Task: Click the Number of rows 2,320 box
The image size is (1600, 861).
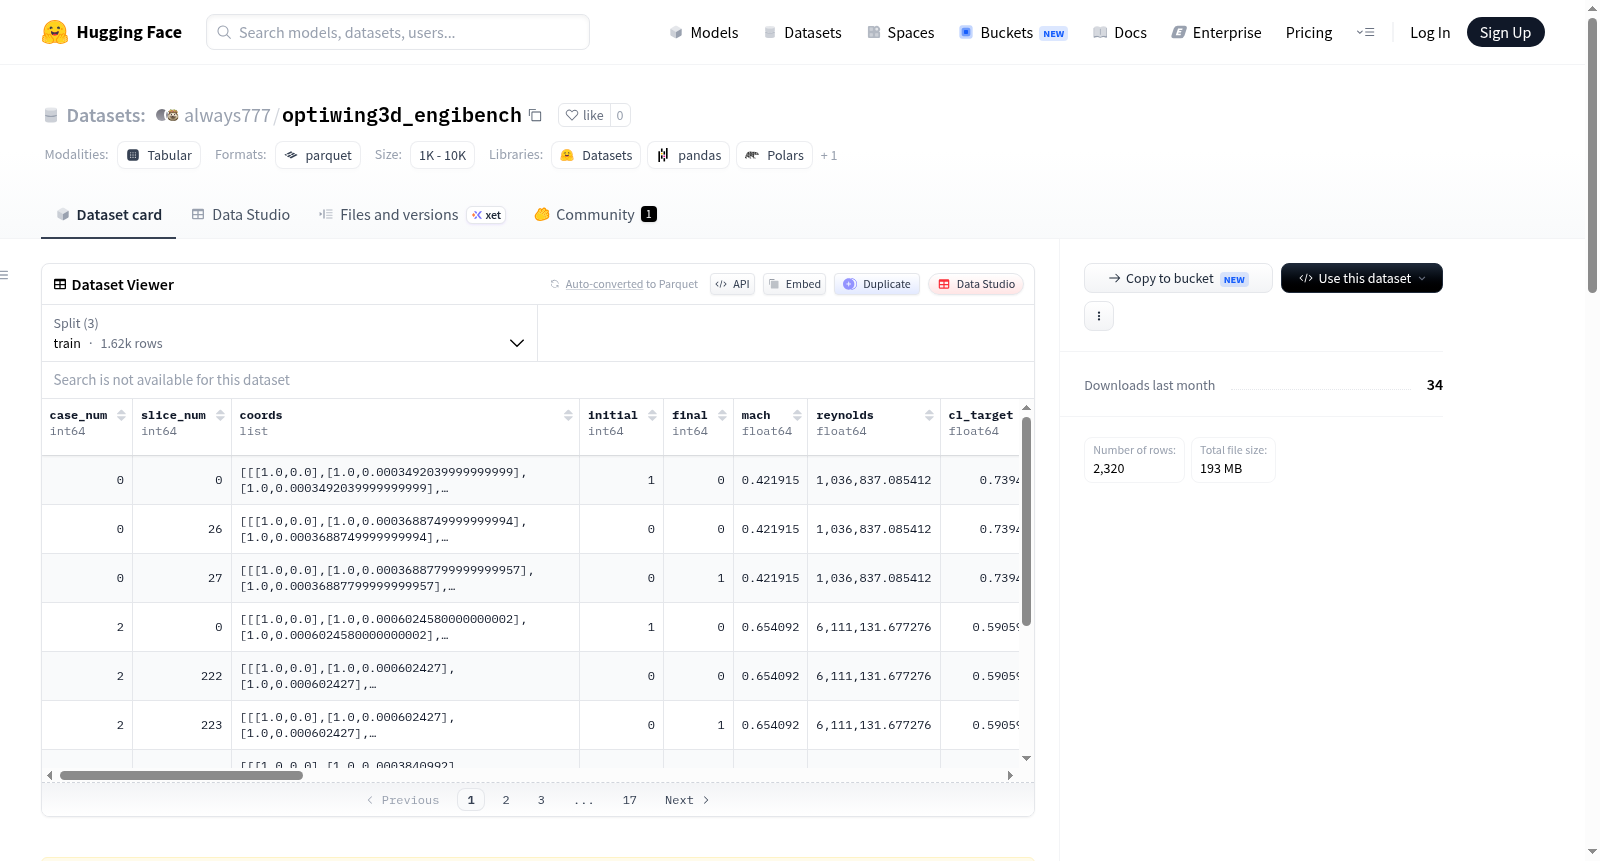Action: 1135,460
